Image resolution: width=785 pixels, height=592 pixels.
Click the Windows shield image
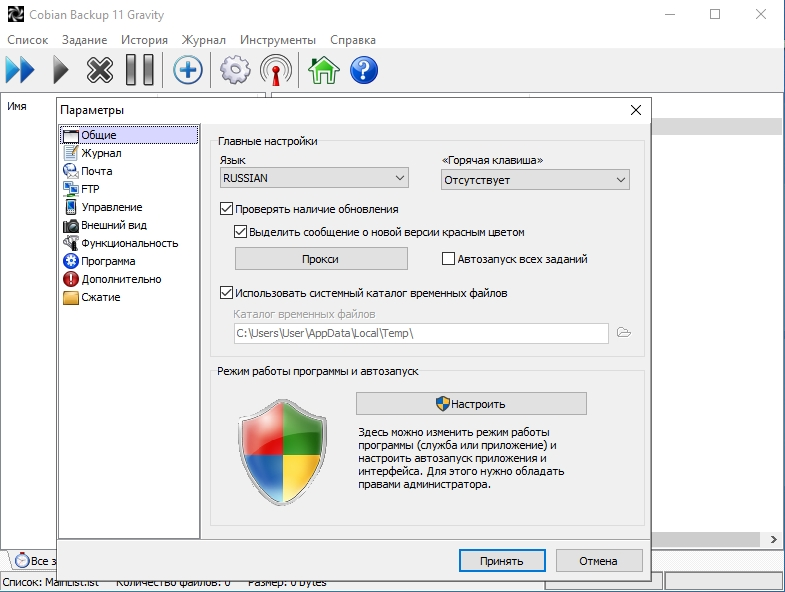point(282,452)
